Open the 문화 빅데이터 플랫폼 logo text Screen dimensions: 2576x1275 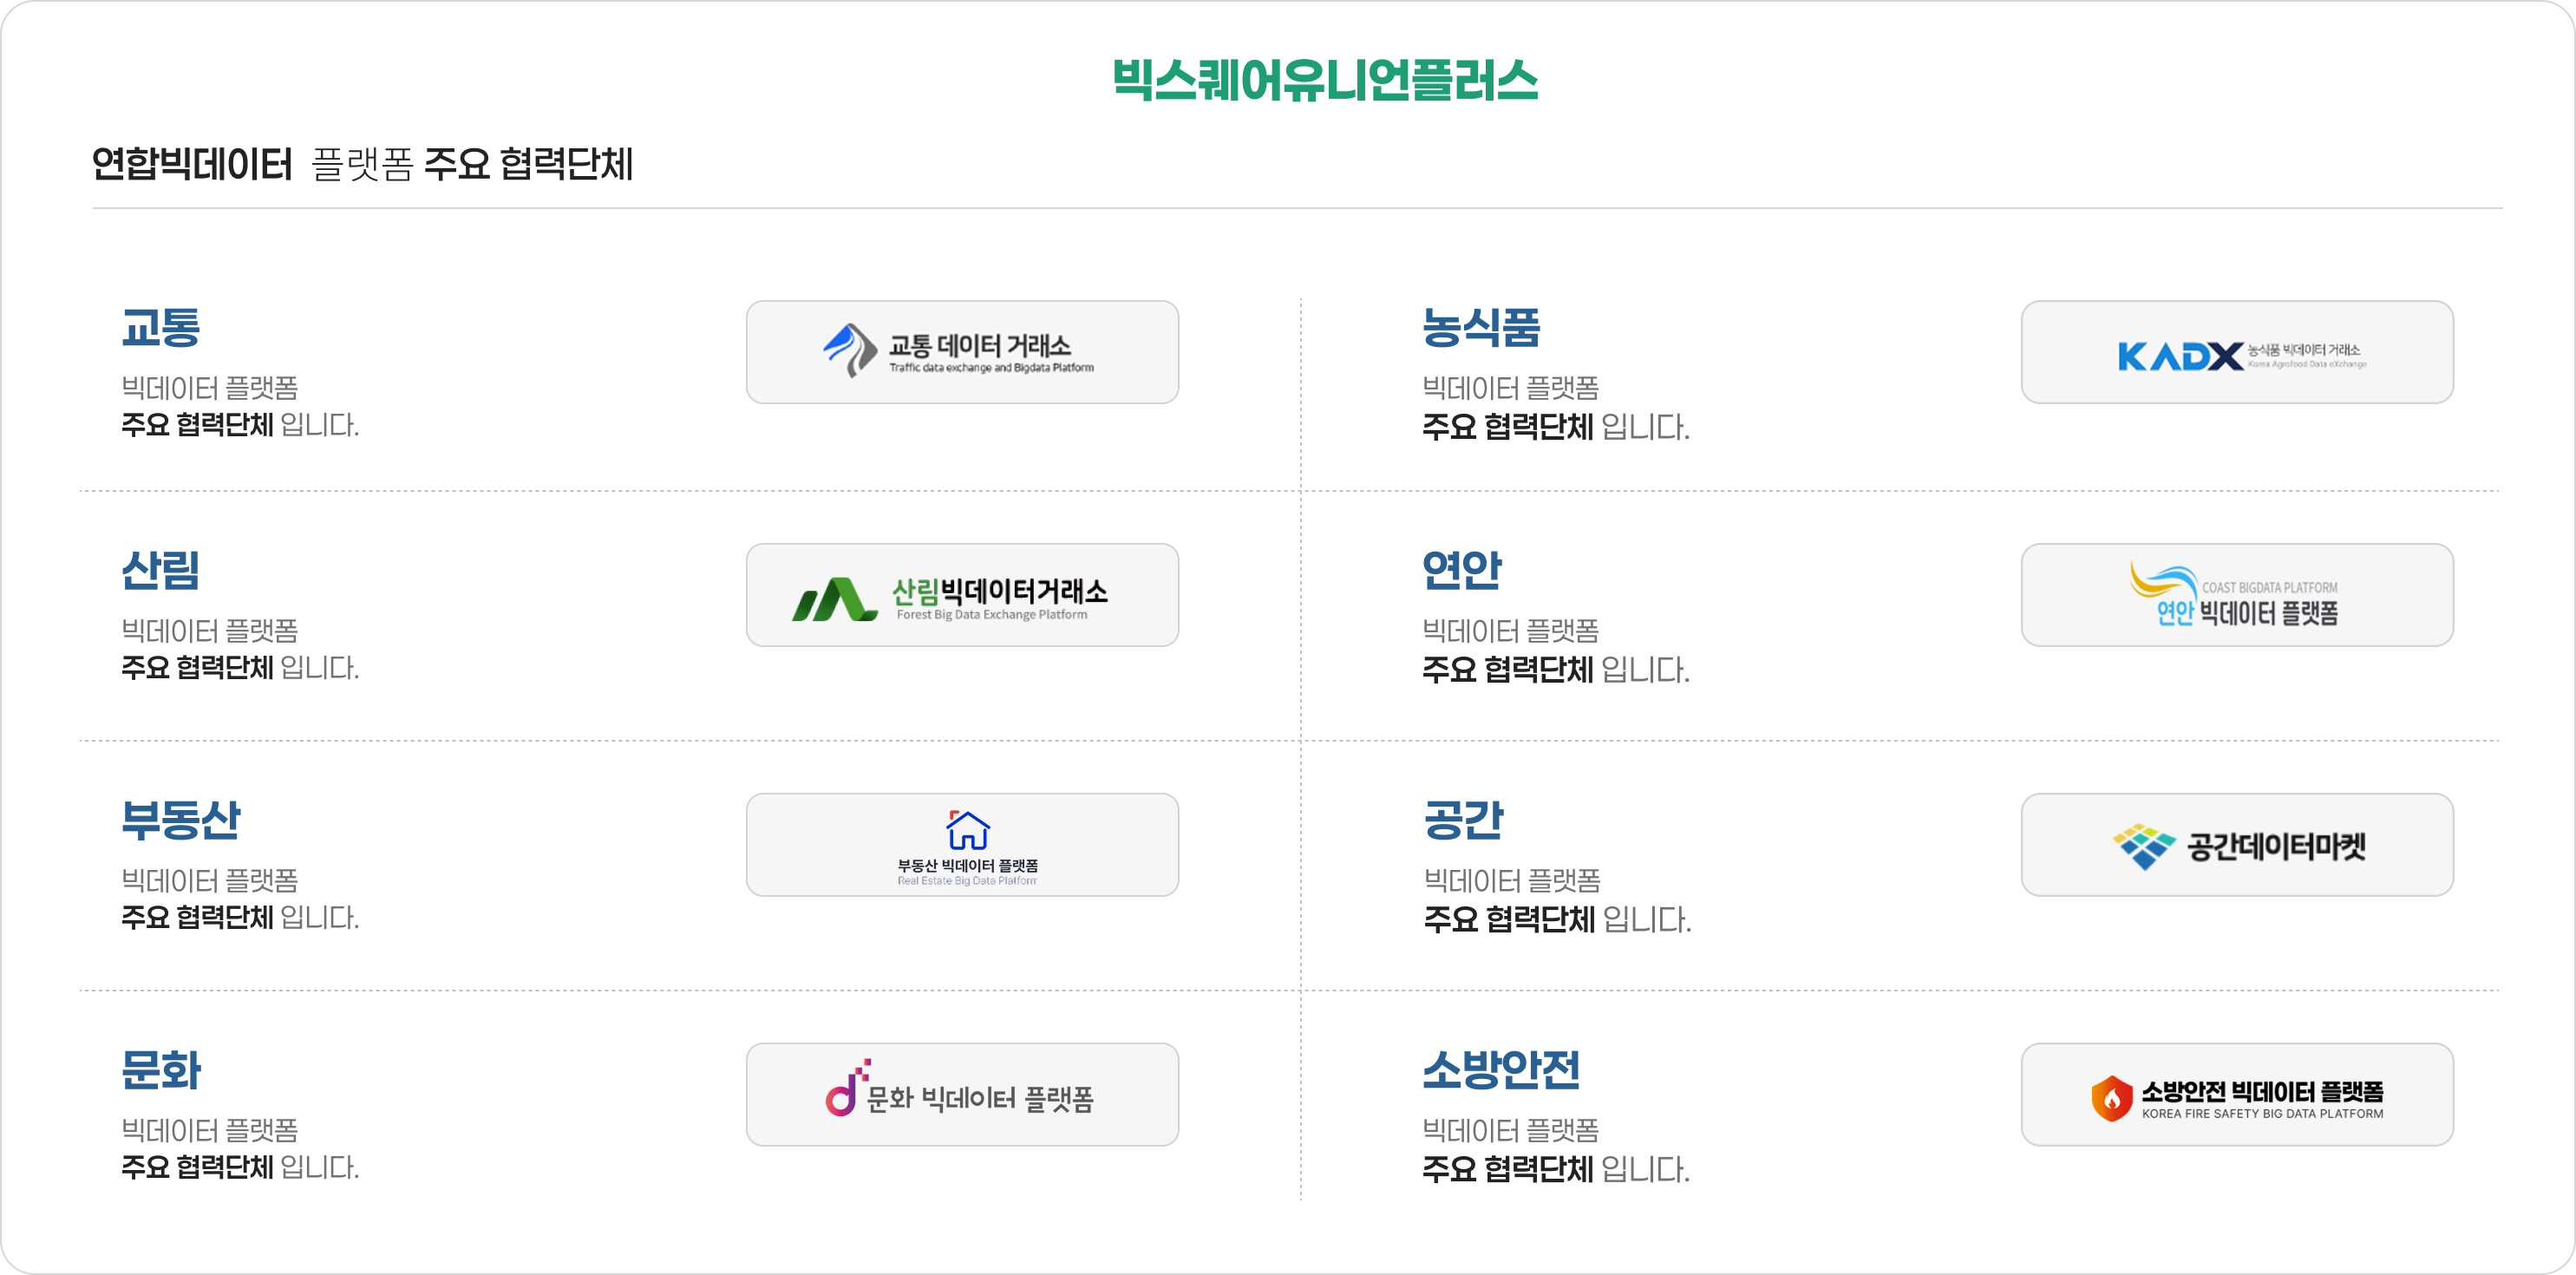pos(980,1099)
